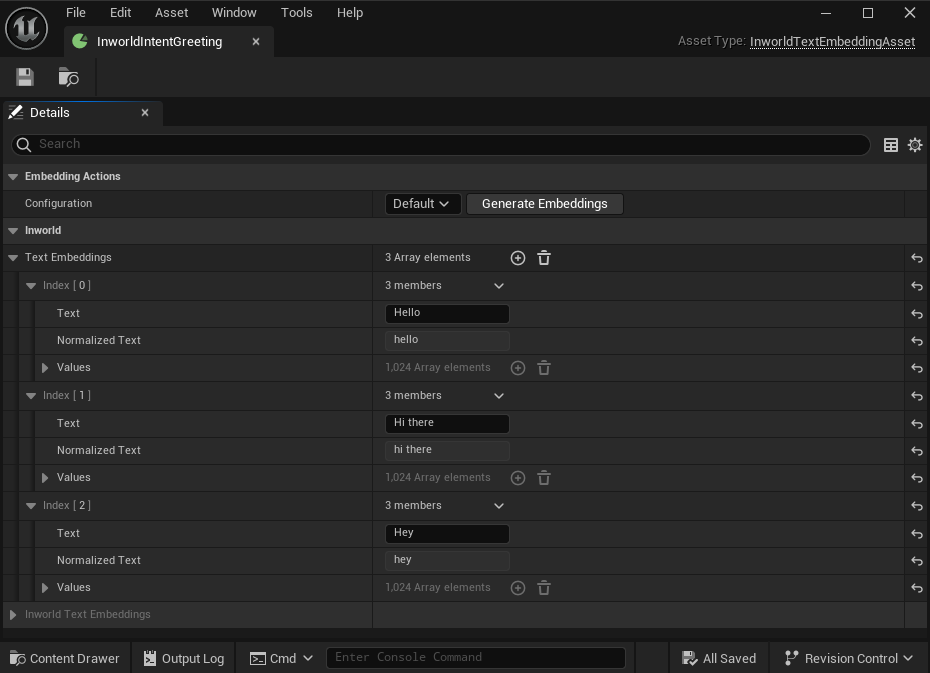Image resolution: width=930 pixels, height=673 pixels.
Task: Reset Index [2] to default value
Action: (x=917, y=506)
